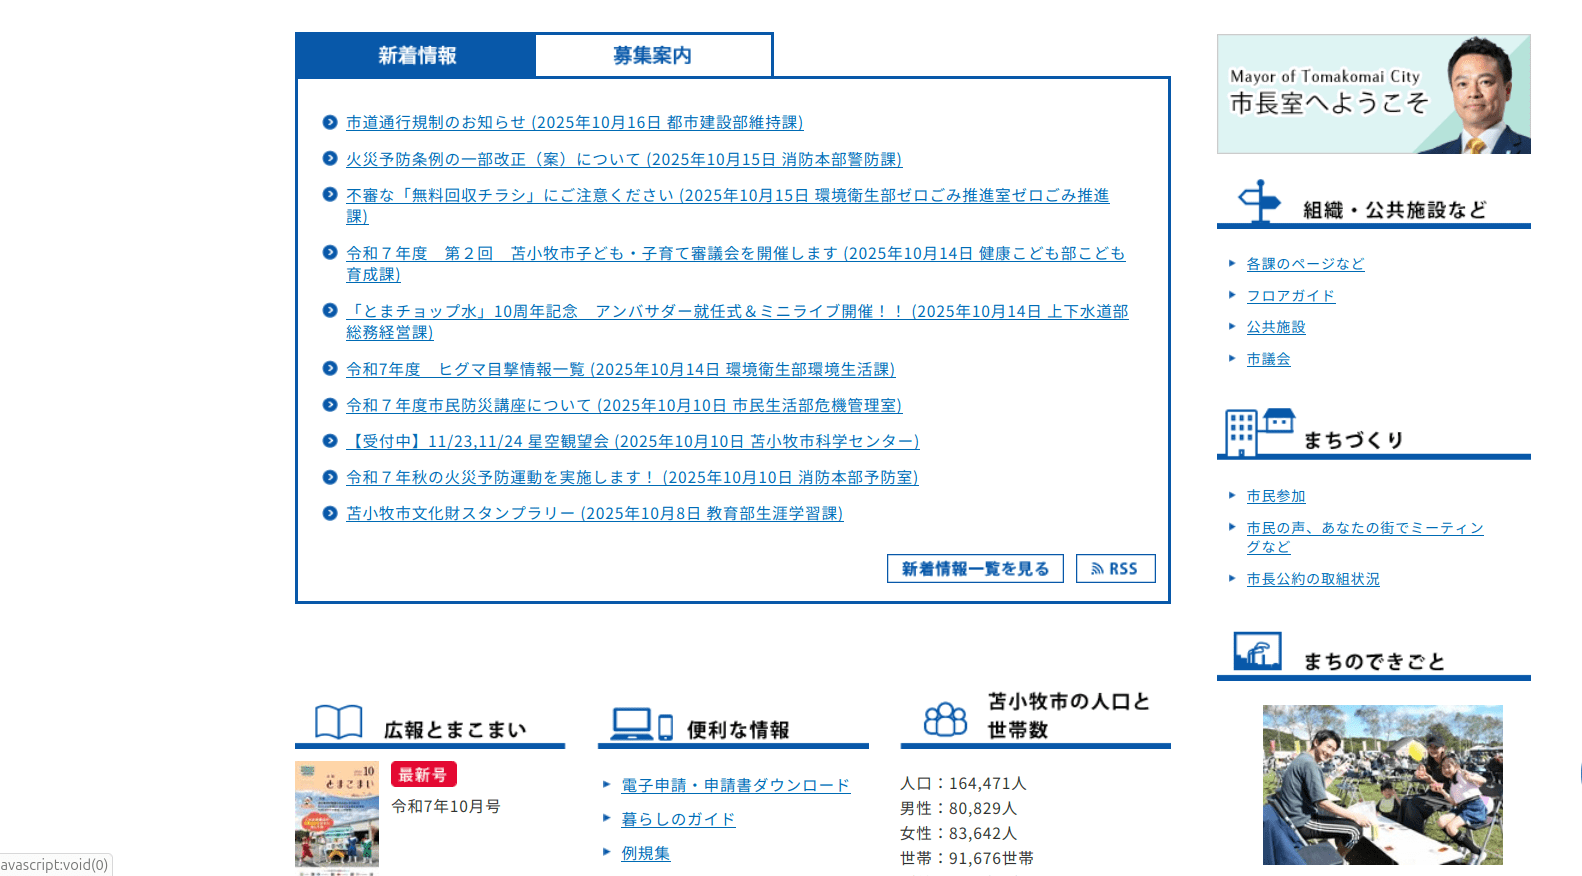The image size is (1582, 876).
Task: Click the people group icon for population
Action: (x=945, y=718)
